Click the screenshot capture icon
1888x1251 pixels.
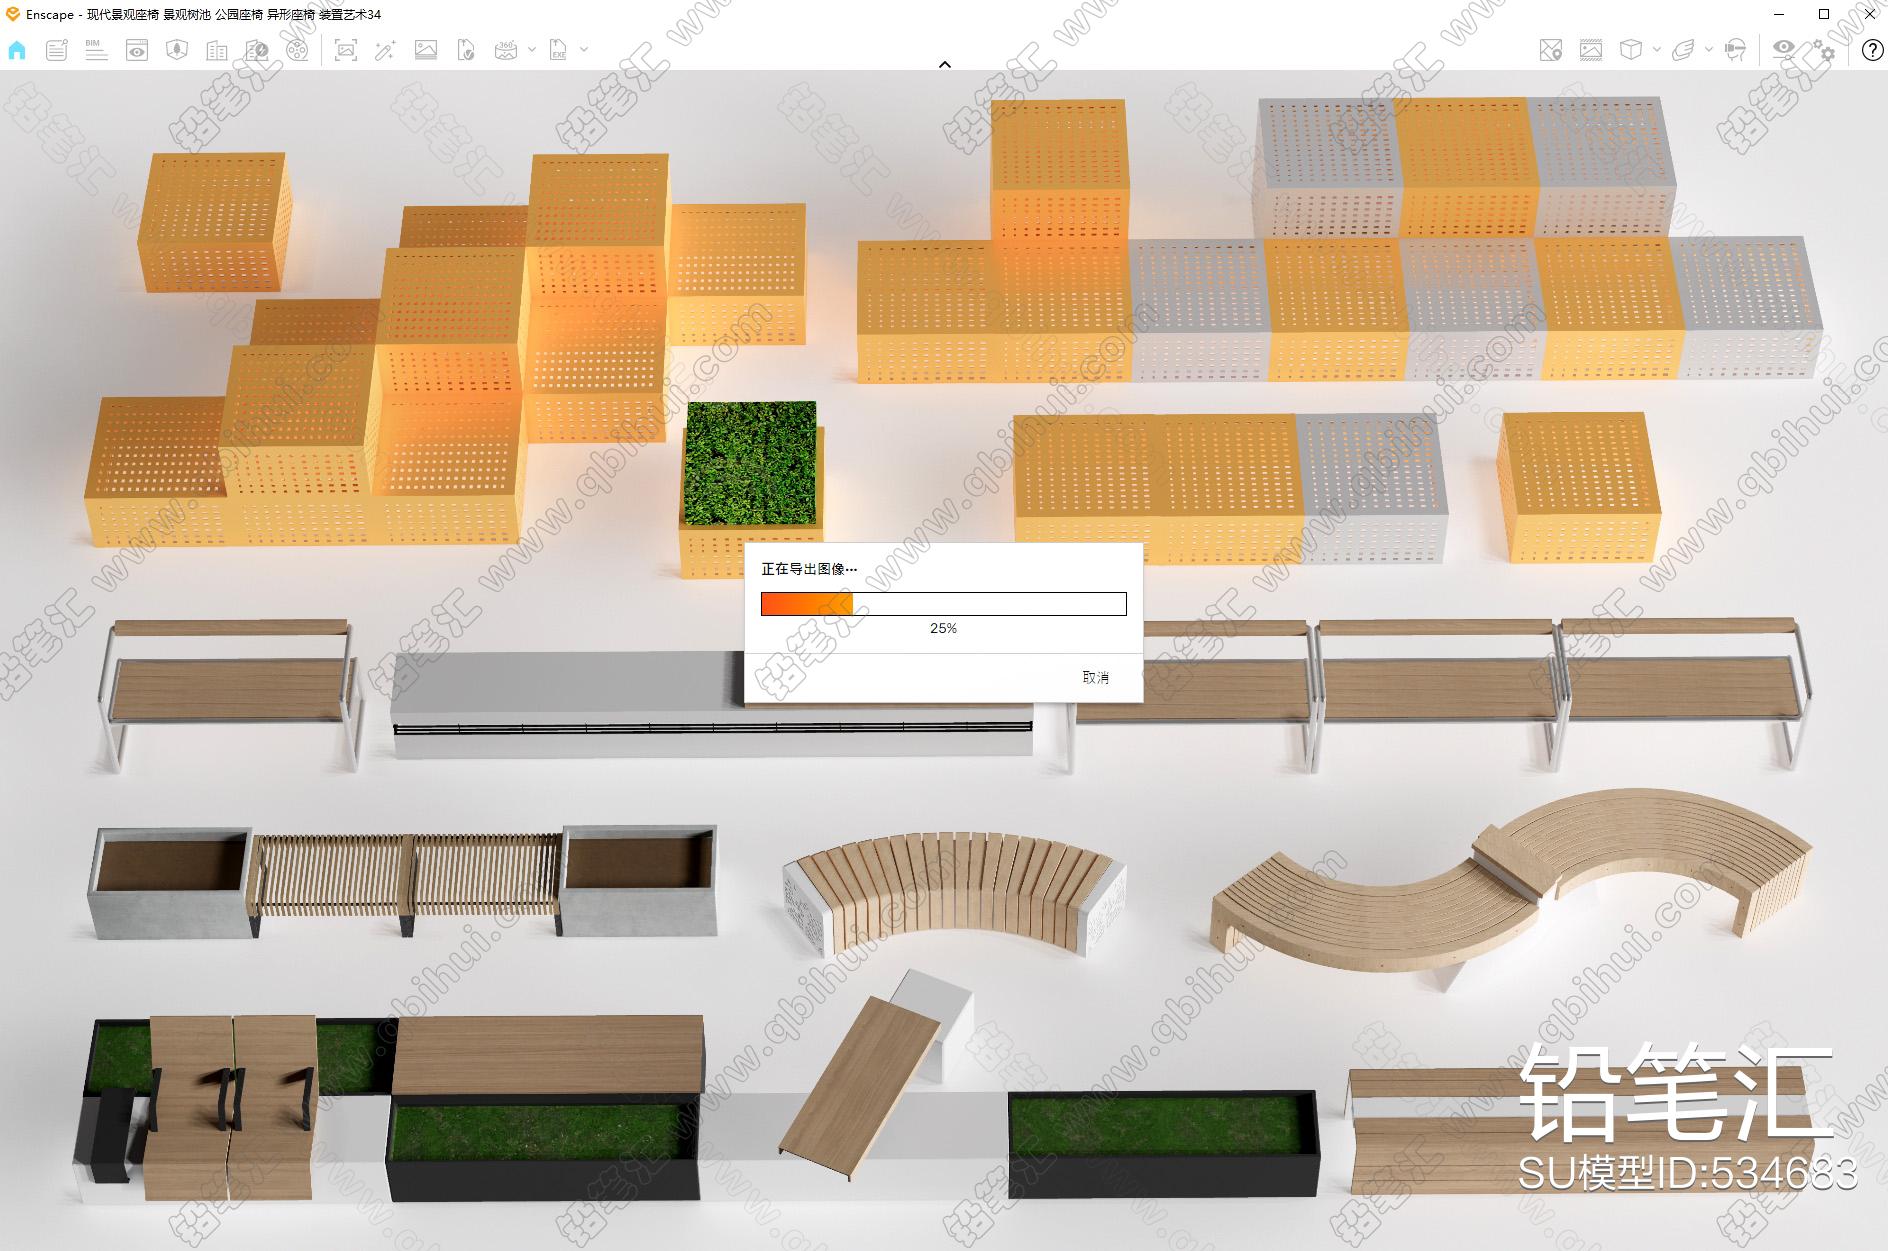point(346,50)
